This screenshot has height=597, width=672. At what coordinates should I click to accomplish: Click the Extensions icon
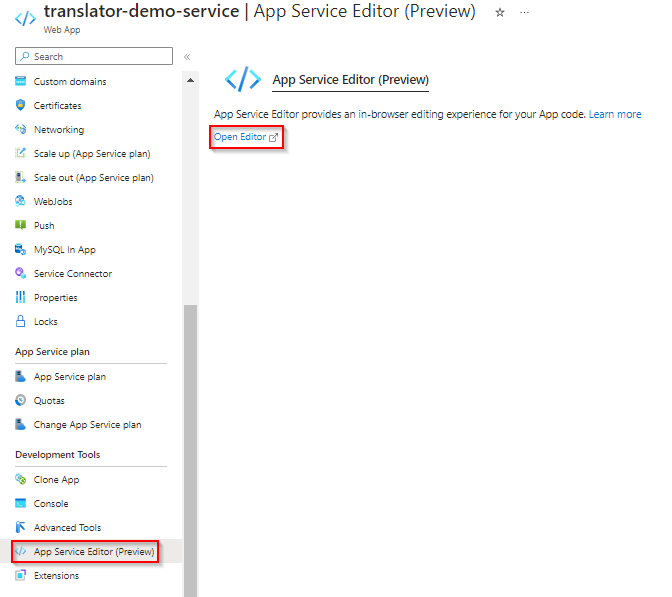click(21, 575)
